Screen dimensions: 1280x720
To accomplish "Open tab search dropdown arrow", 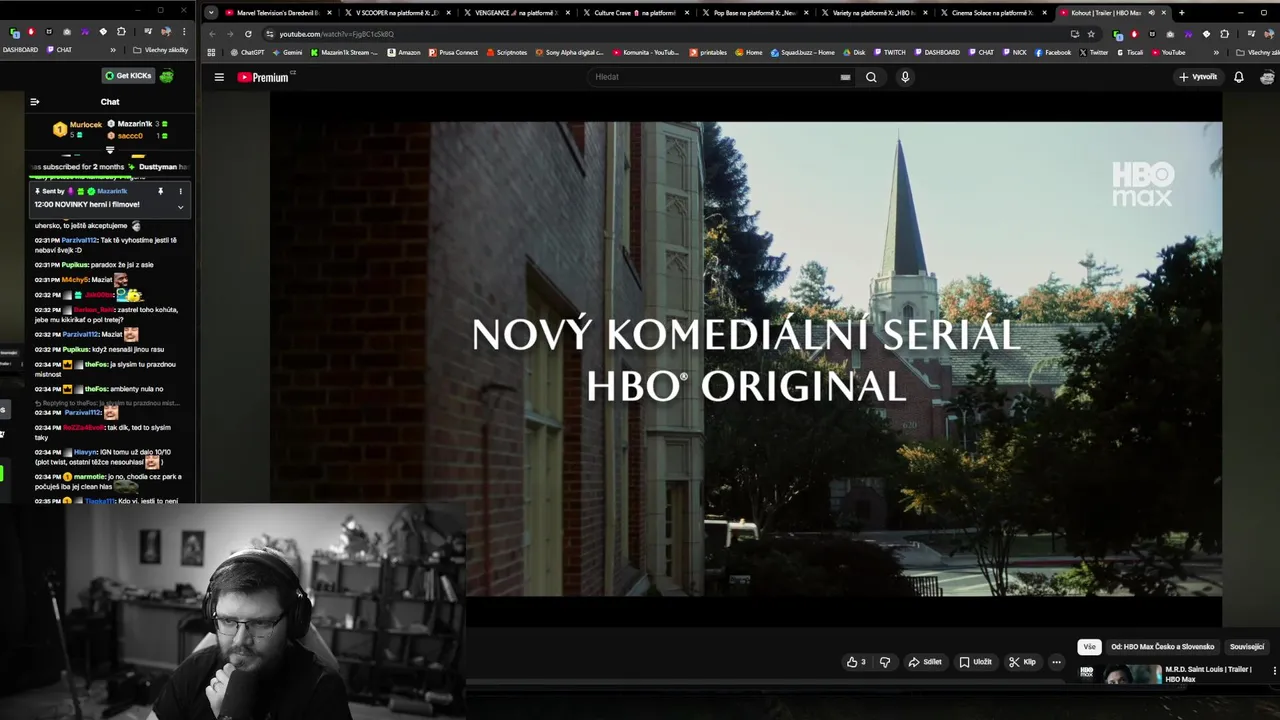I will (x=211, y=13).
